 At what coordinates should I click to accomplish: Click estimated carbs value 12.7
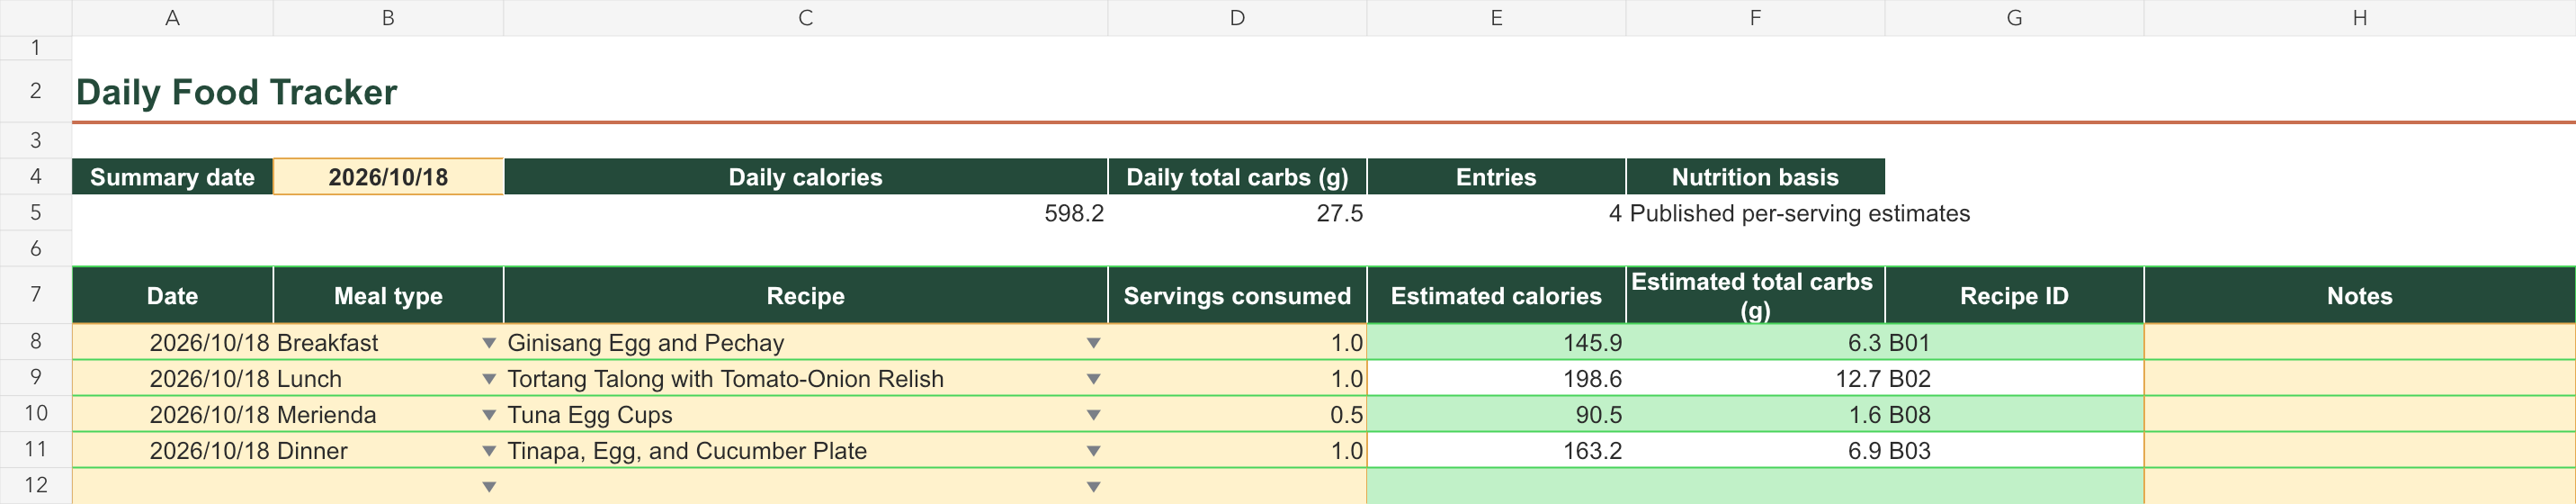1755,379
